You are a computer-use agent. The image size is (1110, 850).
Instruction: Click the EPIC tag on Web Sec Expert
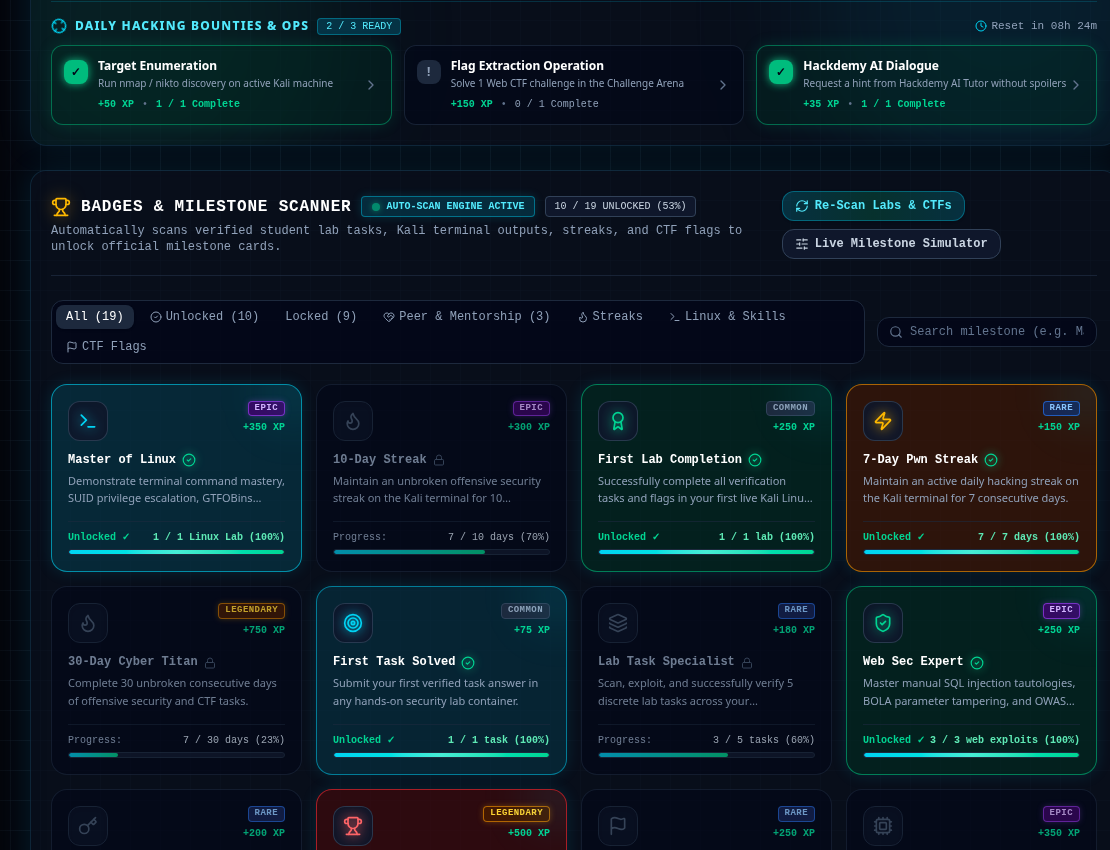click(x=1060, y=610)
